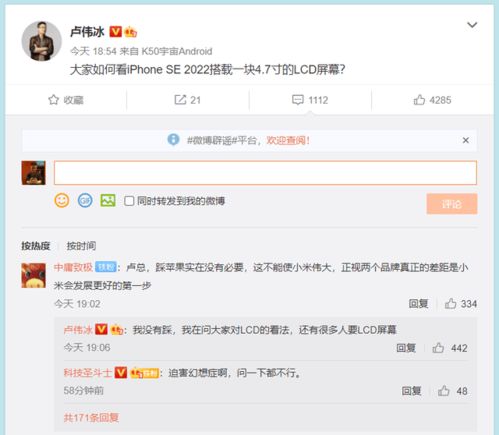Click the 今天 19:02 comment timestamp
This screenshot has height=435, width=499.
click(77, 304)
